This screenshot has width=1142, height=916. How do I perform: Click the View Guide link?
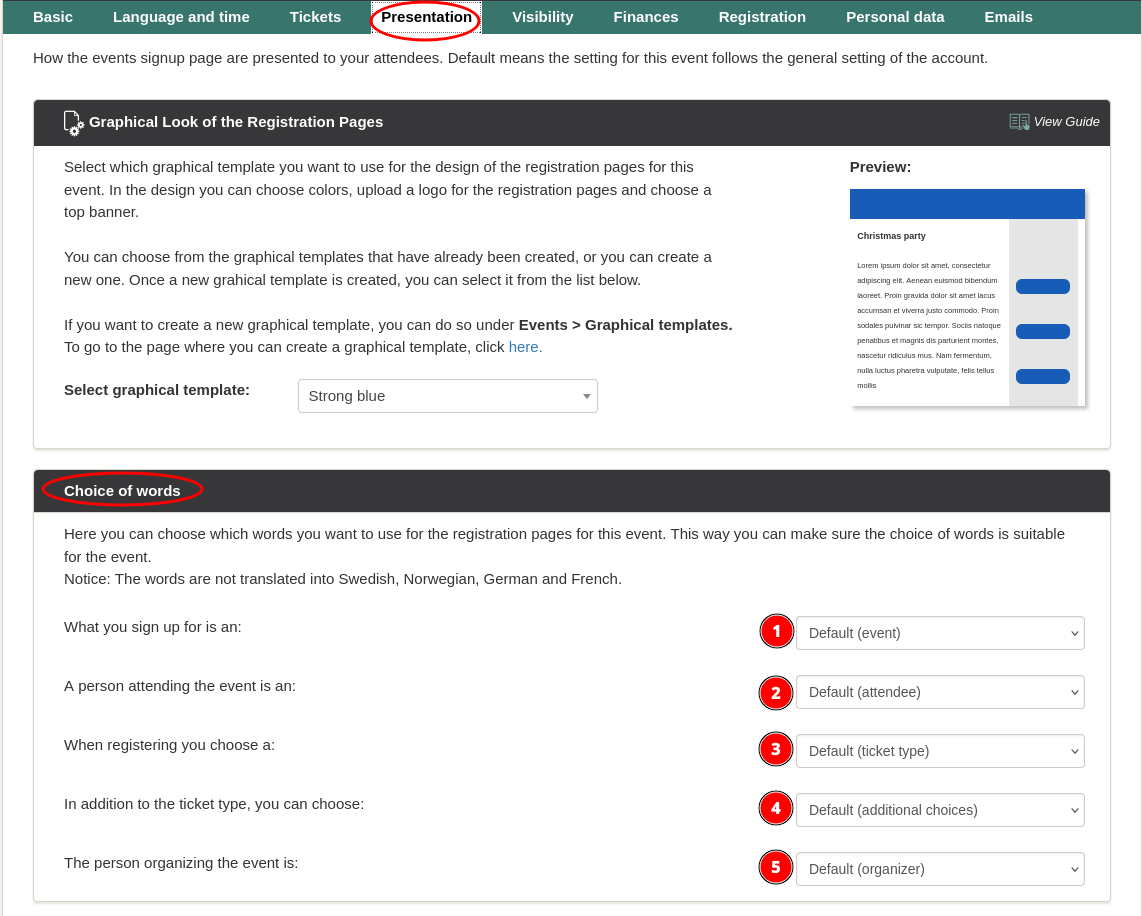click(x=1066, y=122)
